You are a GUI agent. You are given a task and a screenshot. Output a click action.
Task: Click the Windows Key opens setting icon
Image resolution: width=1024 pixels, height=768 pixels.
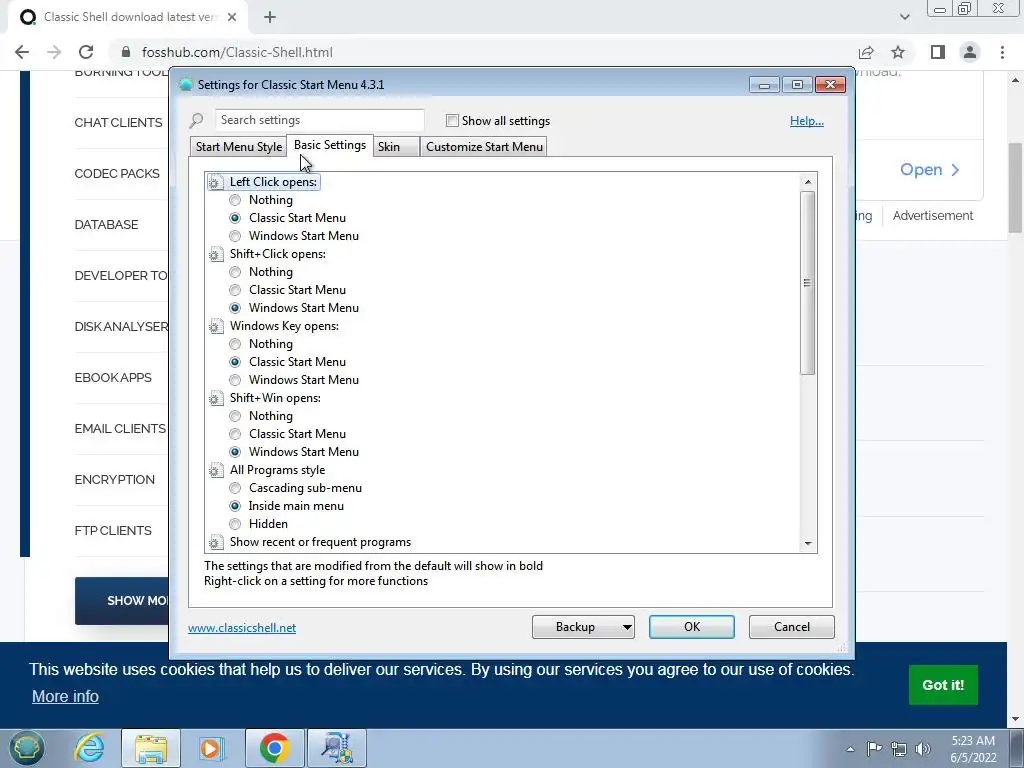[x=216, y=327]
